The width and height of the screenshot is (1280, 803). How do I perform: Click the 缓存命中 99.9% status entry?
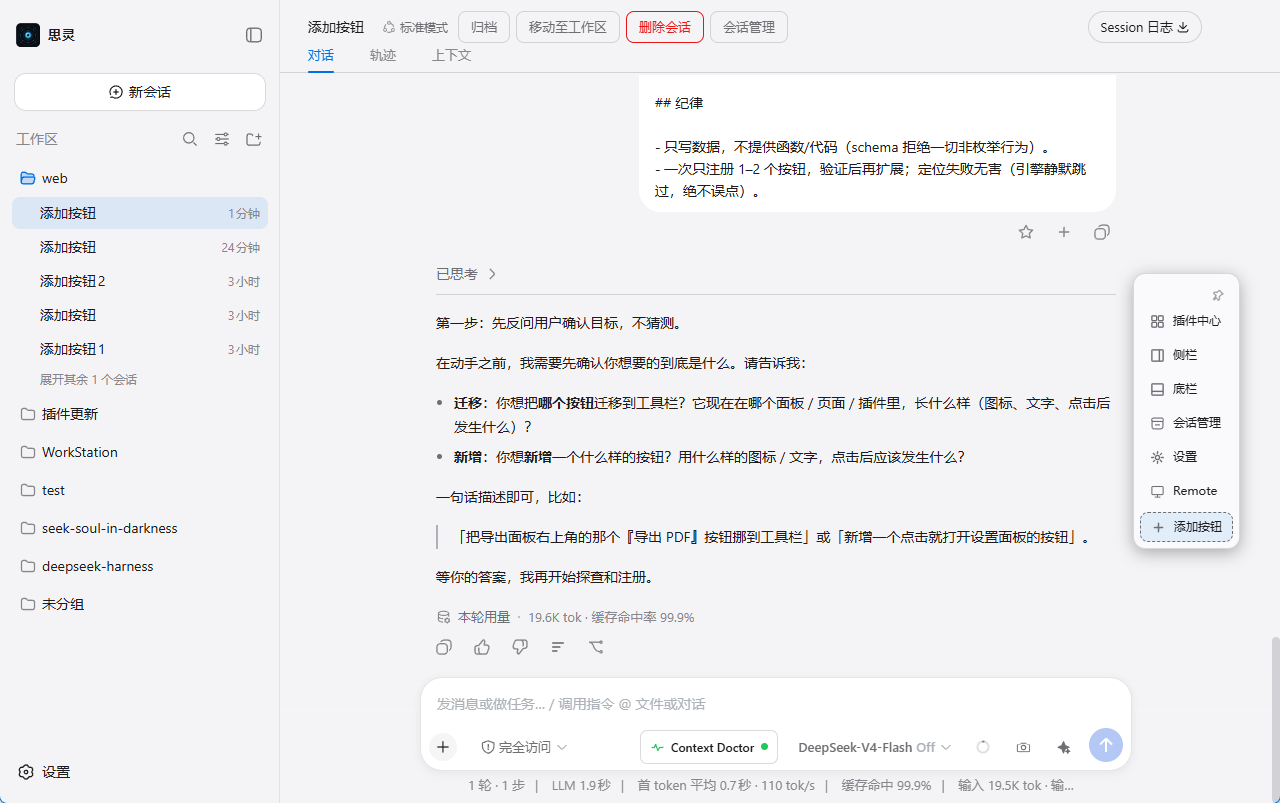pos(886,786)
